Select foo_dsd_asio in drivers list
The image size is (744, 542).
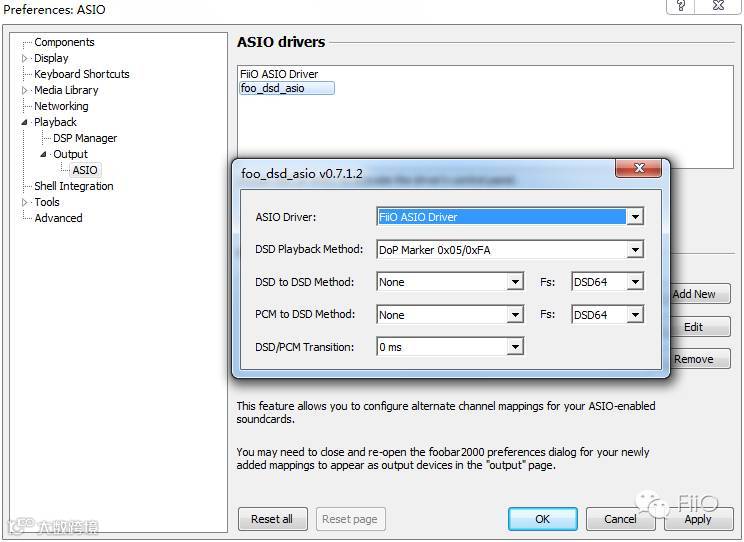(x=287, y=88)
